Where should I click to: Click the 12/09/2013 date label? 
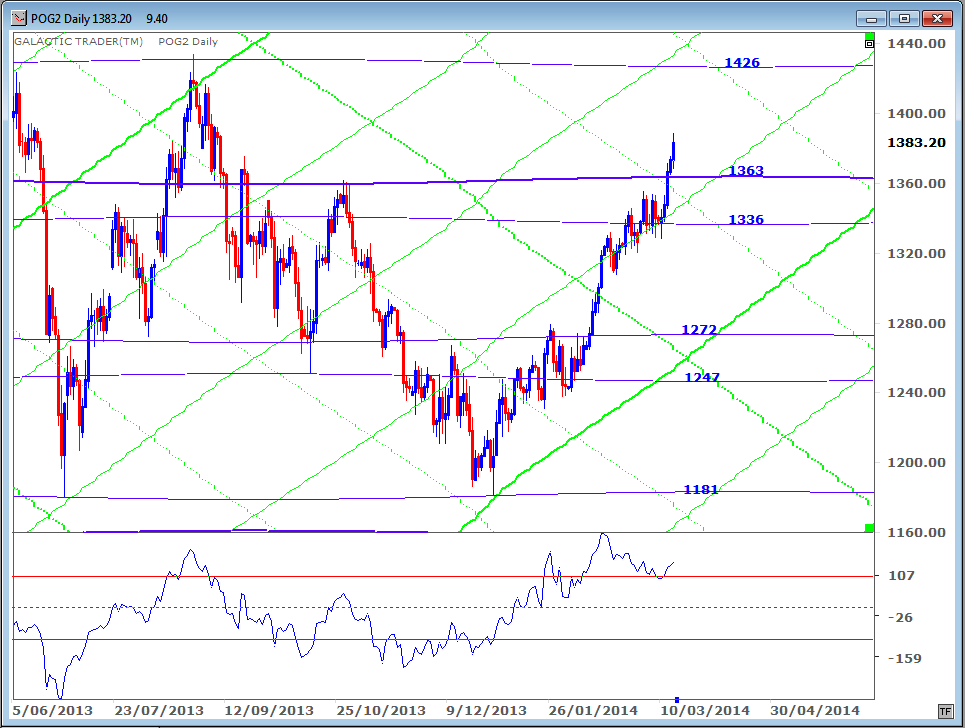coord(269,711)
